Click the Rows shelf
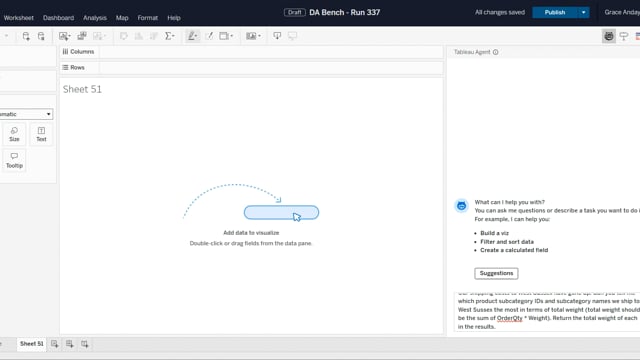 click(x=251, y=68)
